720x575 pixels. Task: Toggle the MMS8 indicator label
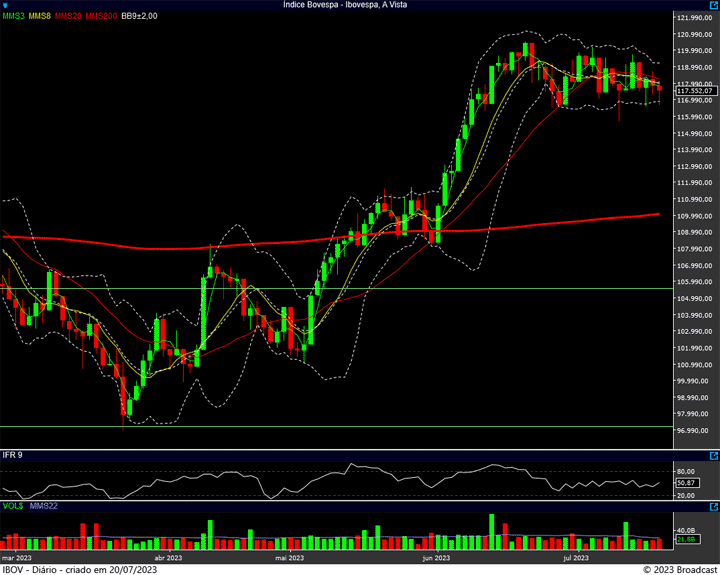40,17
